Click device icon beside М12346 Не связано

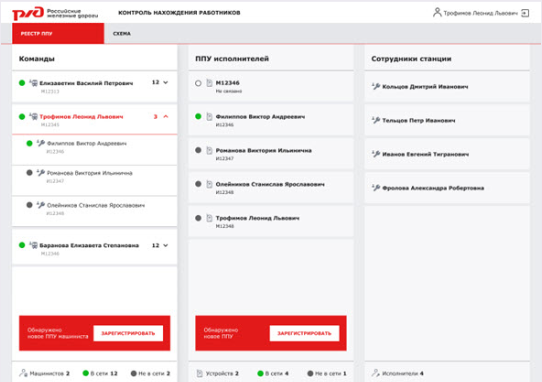(x=209, y=83)
